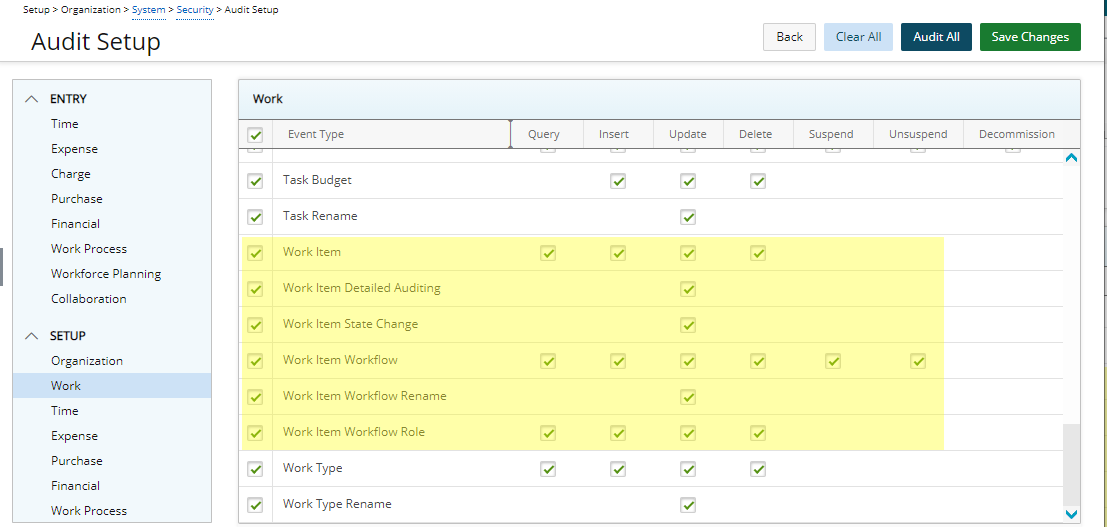Select Purchase under the SETUP section
This screenshot has height=527, width=1107.
tap(76, 461)
